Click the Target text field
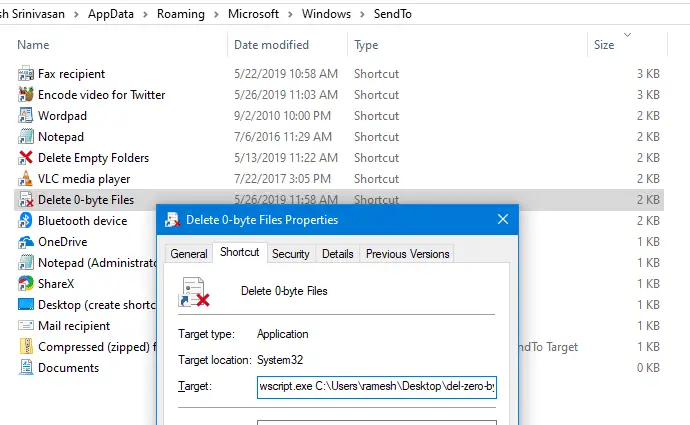 [x=376, y=388]
